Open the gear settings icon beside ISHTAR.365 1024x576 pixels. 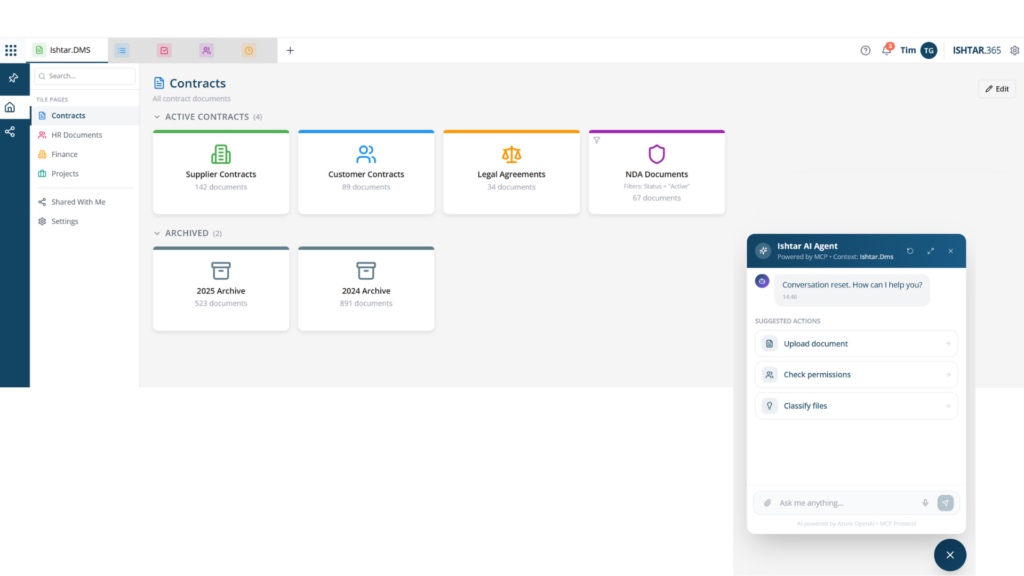1014,50
